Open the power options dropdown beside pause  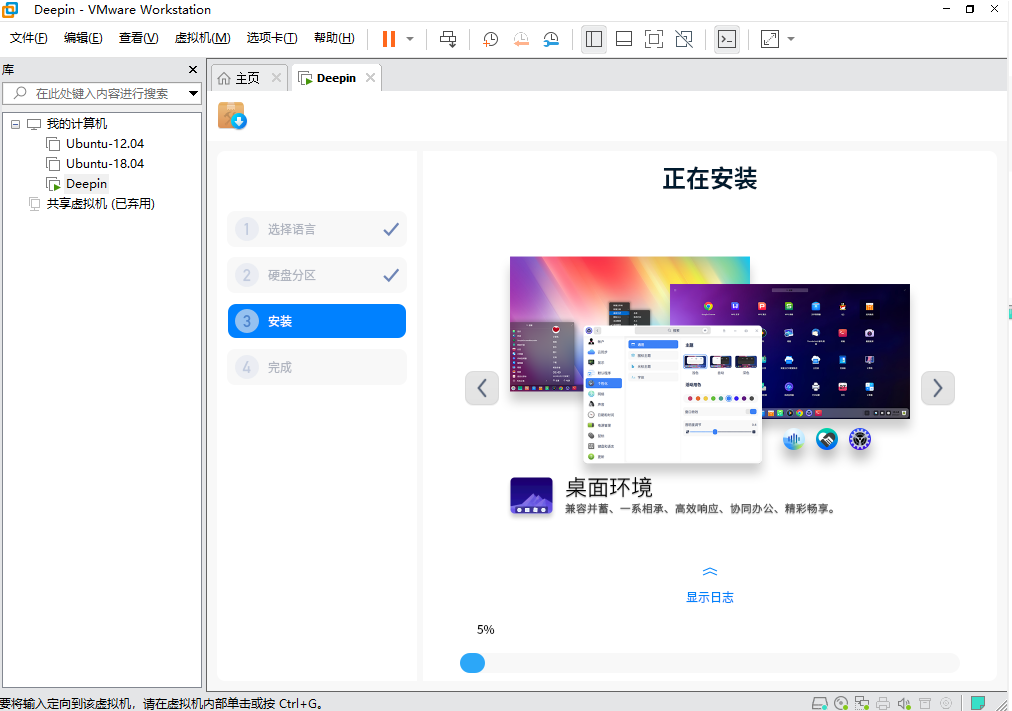pyautogui.click(x=410, y=39)
